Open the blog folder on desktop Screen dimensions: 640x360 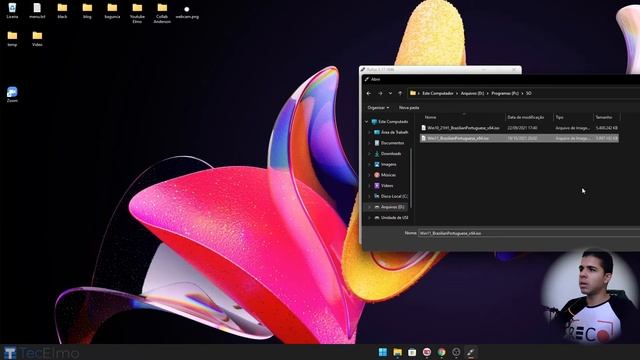(x=87, y=11)
